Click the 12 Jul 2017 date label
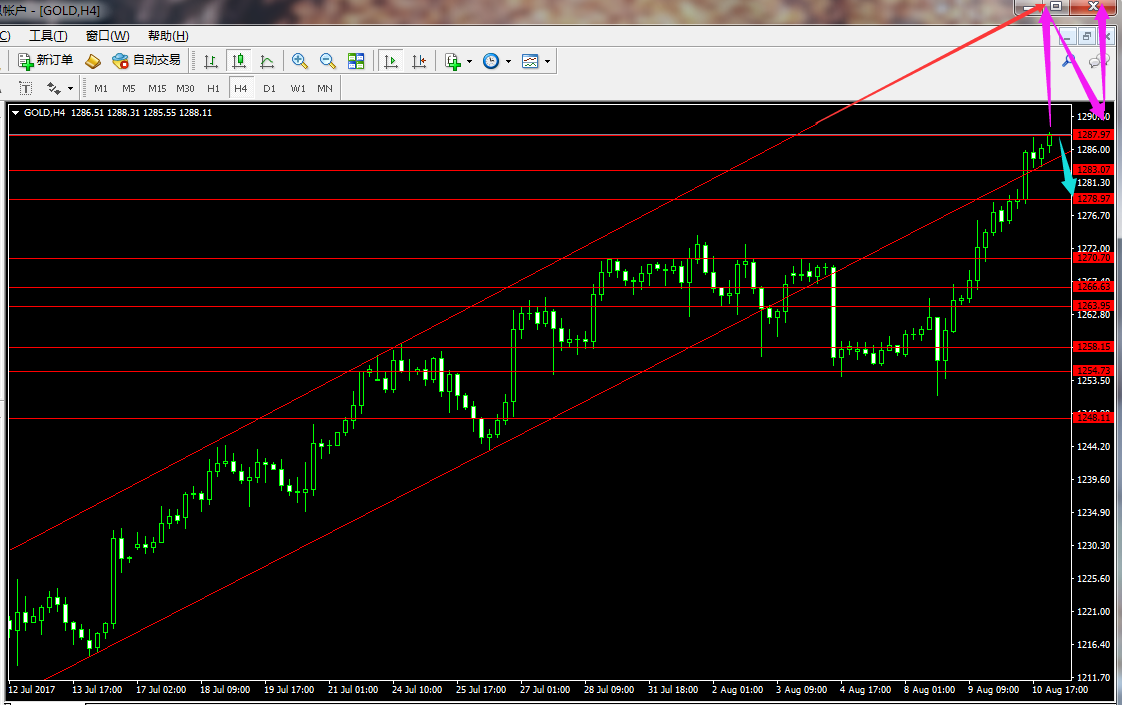The width and height of the screenshot is (1122, 705). tap(31, 690)
